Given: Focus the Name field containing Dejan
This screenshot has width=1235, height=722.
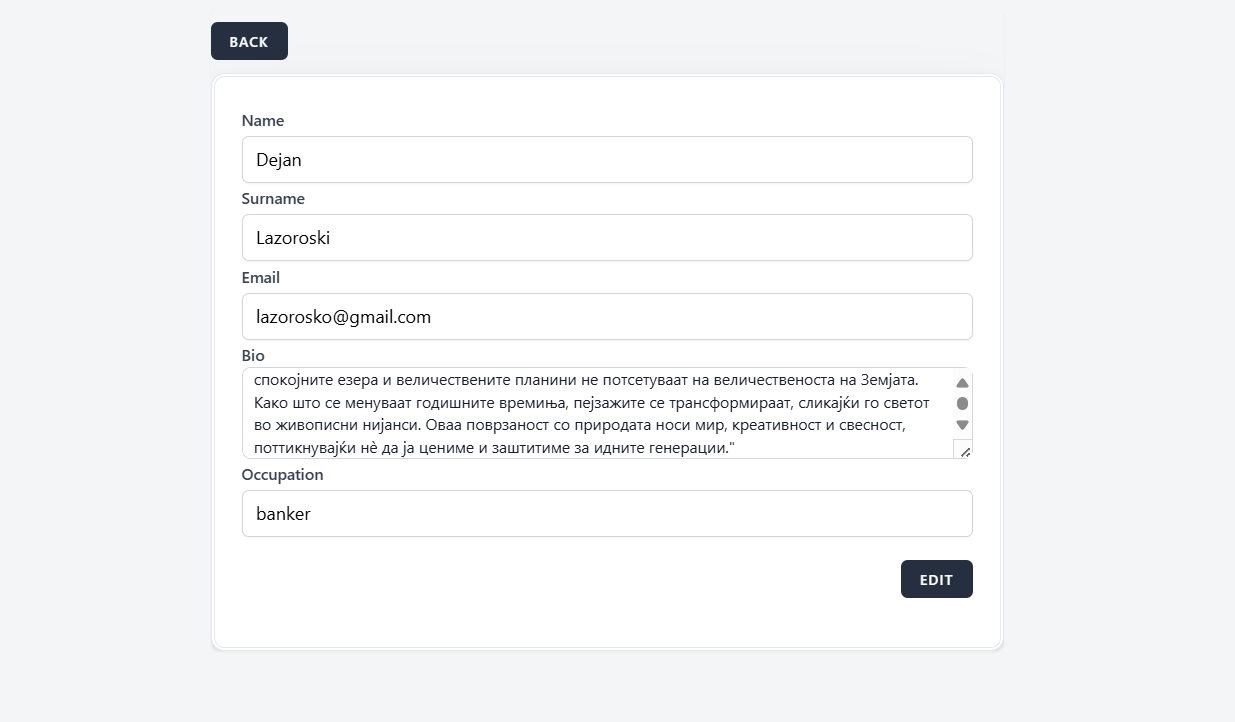Looking at the screenshot, I should coord(606,160).
